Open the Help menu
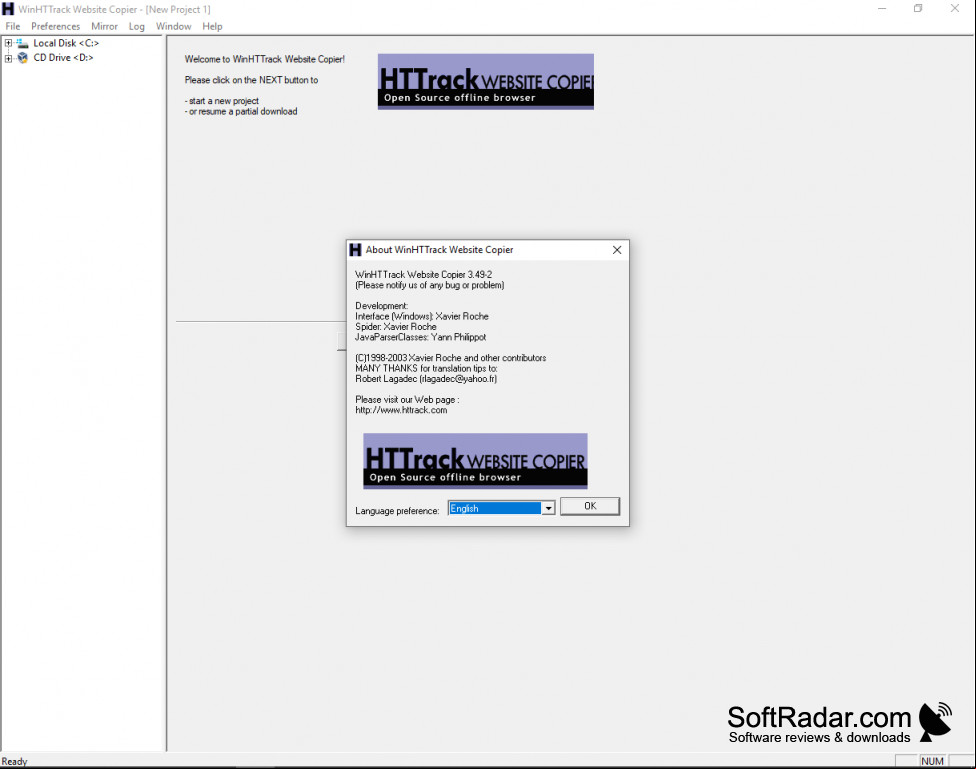 (212, 26)
